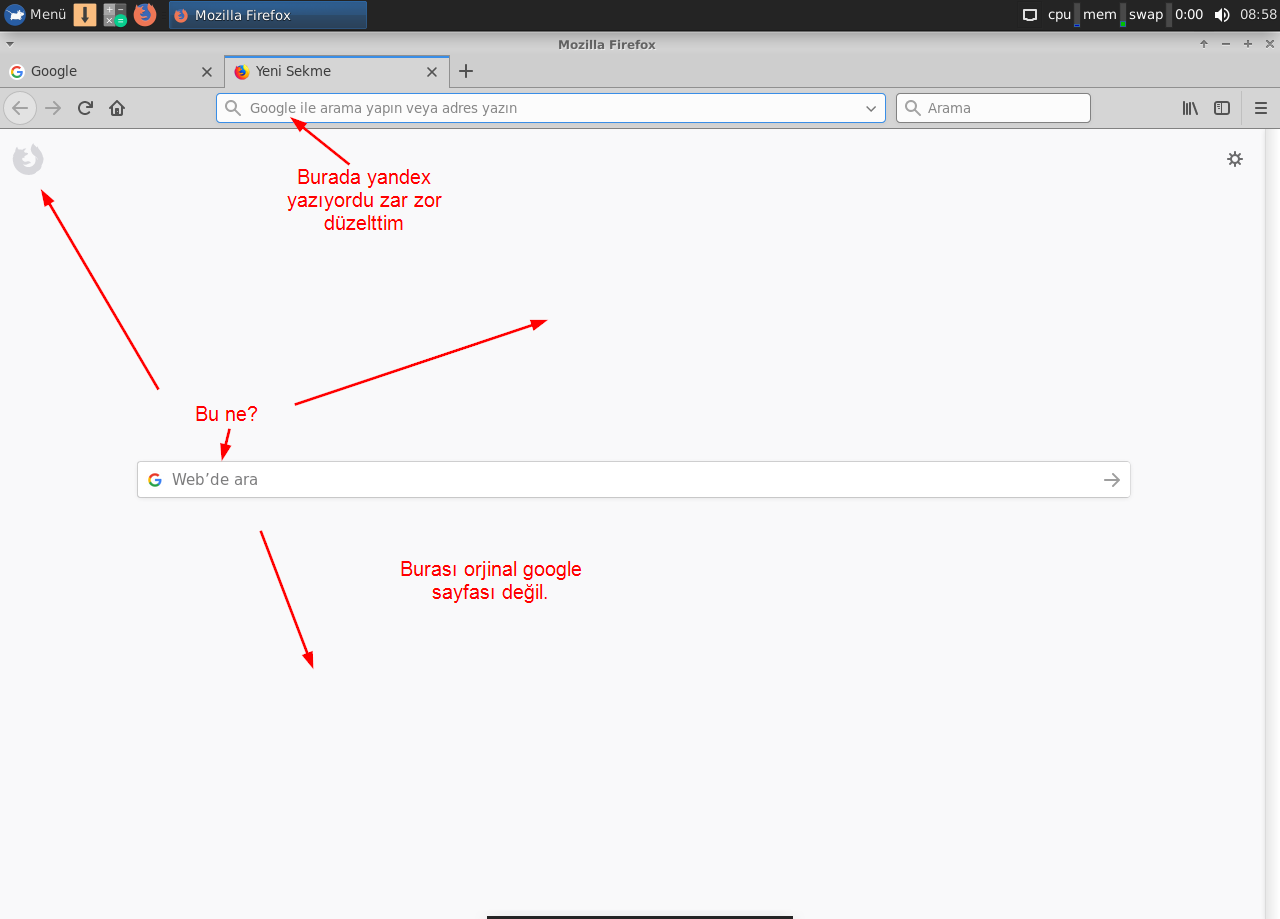
Task: Select the Mozilla Firefox taskbar window button
Action: point(267,15)
